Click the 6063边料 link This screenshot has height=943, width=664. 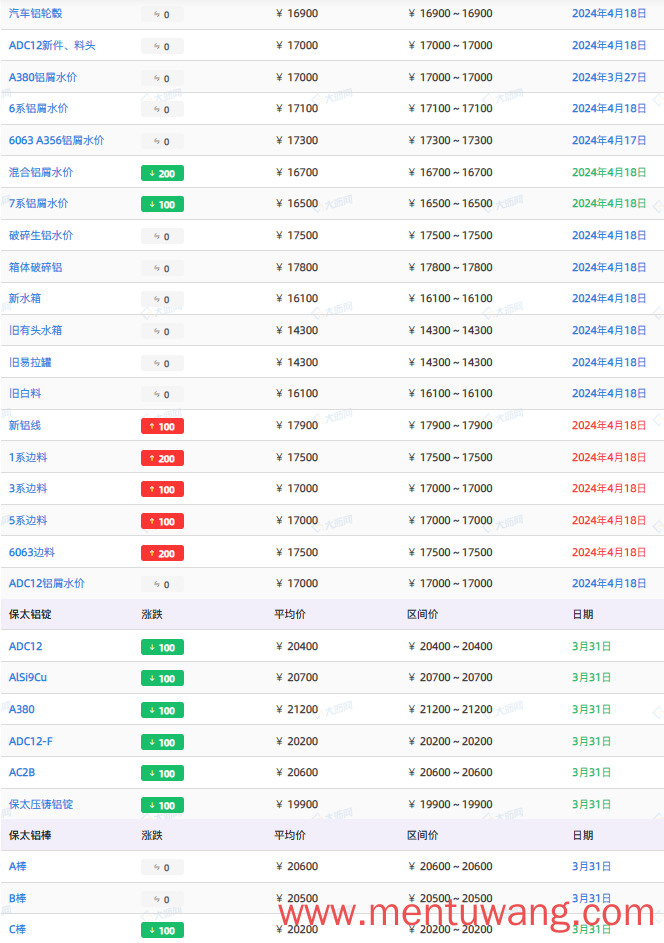(32, 552)
